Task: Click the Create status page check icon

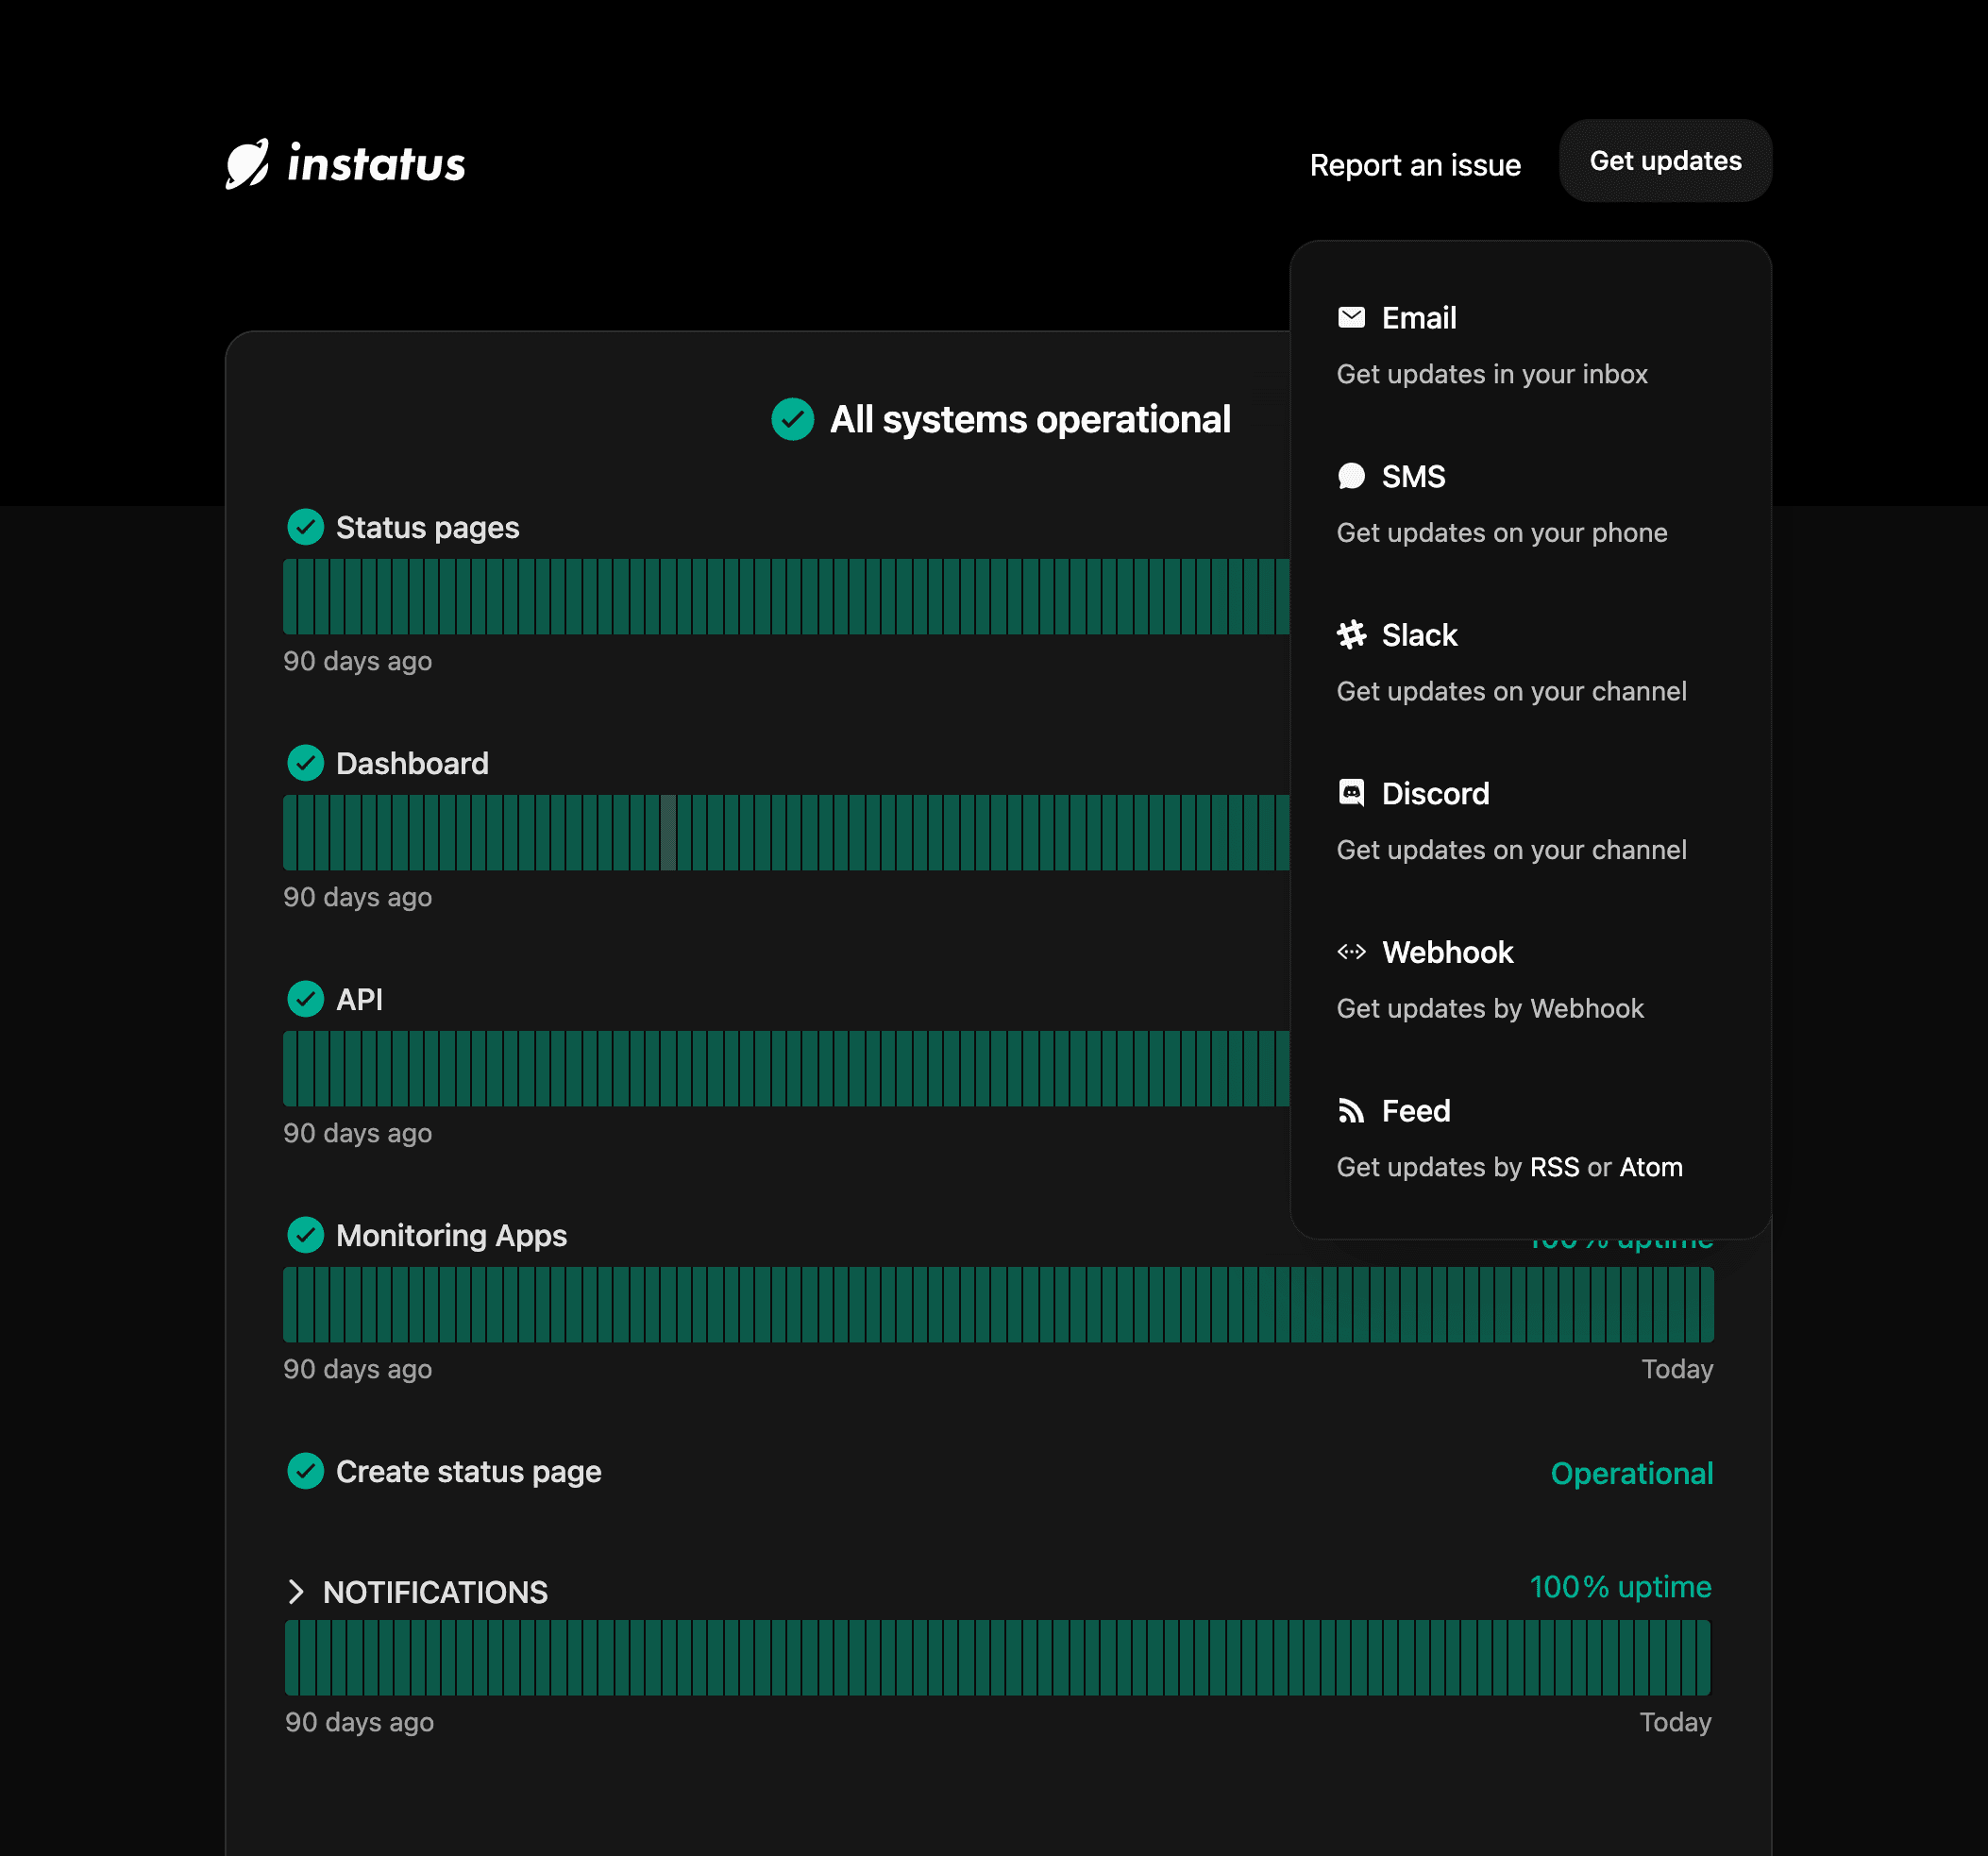Action: 305,1471
